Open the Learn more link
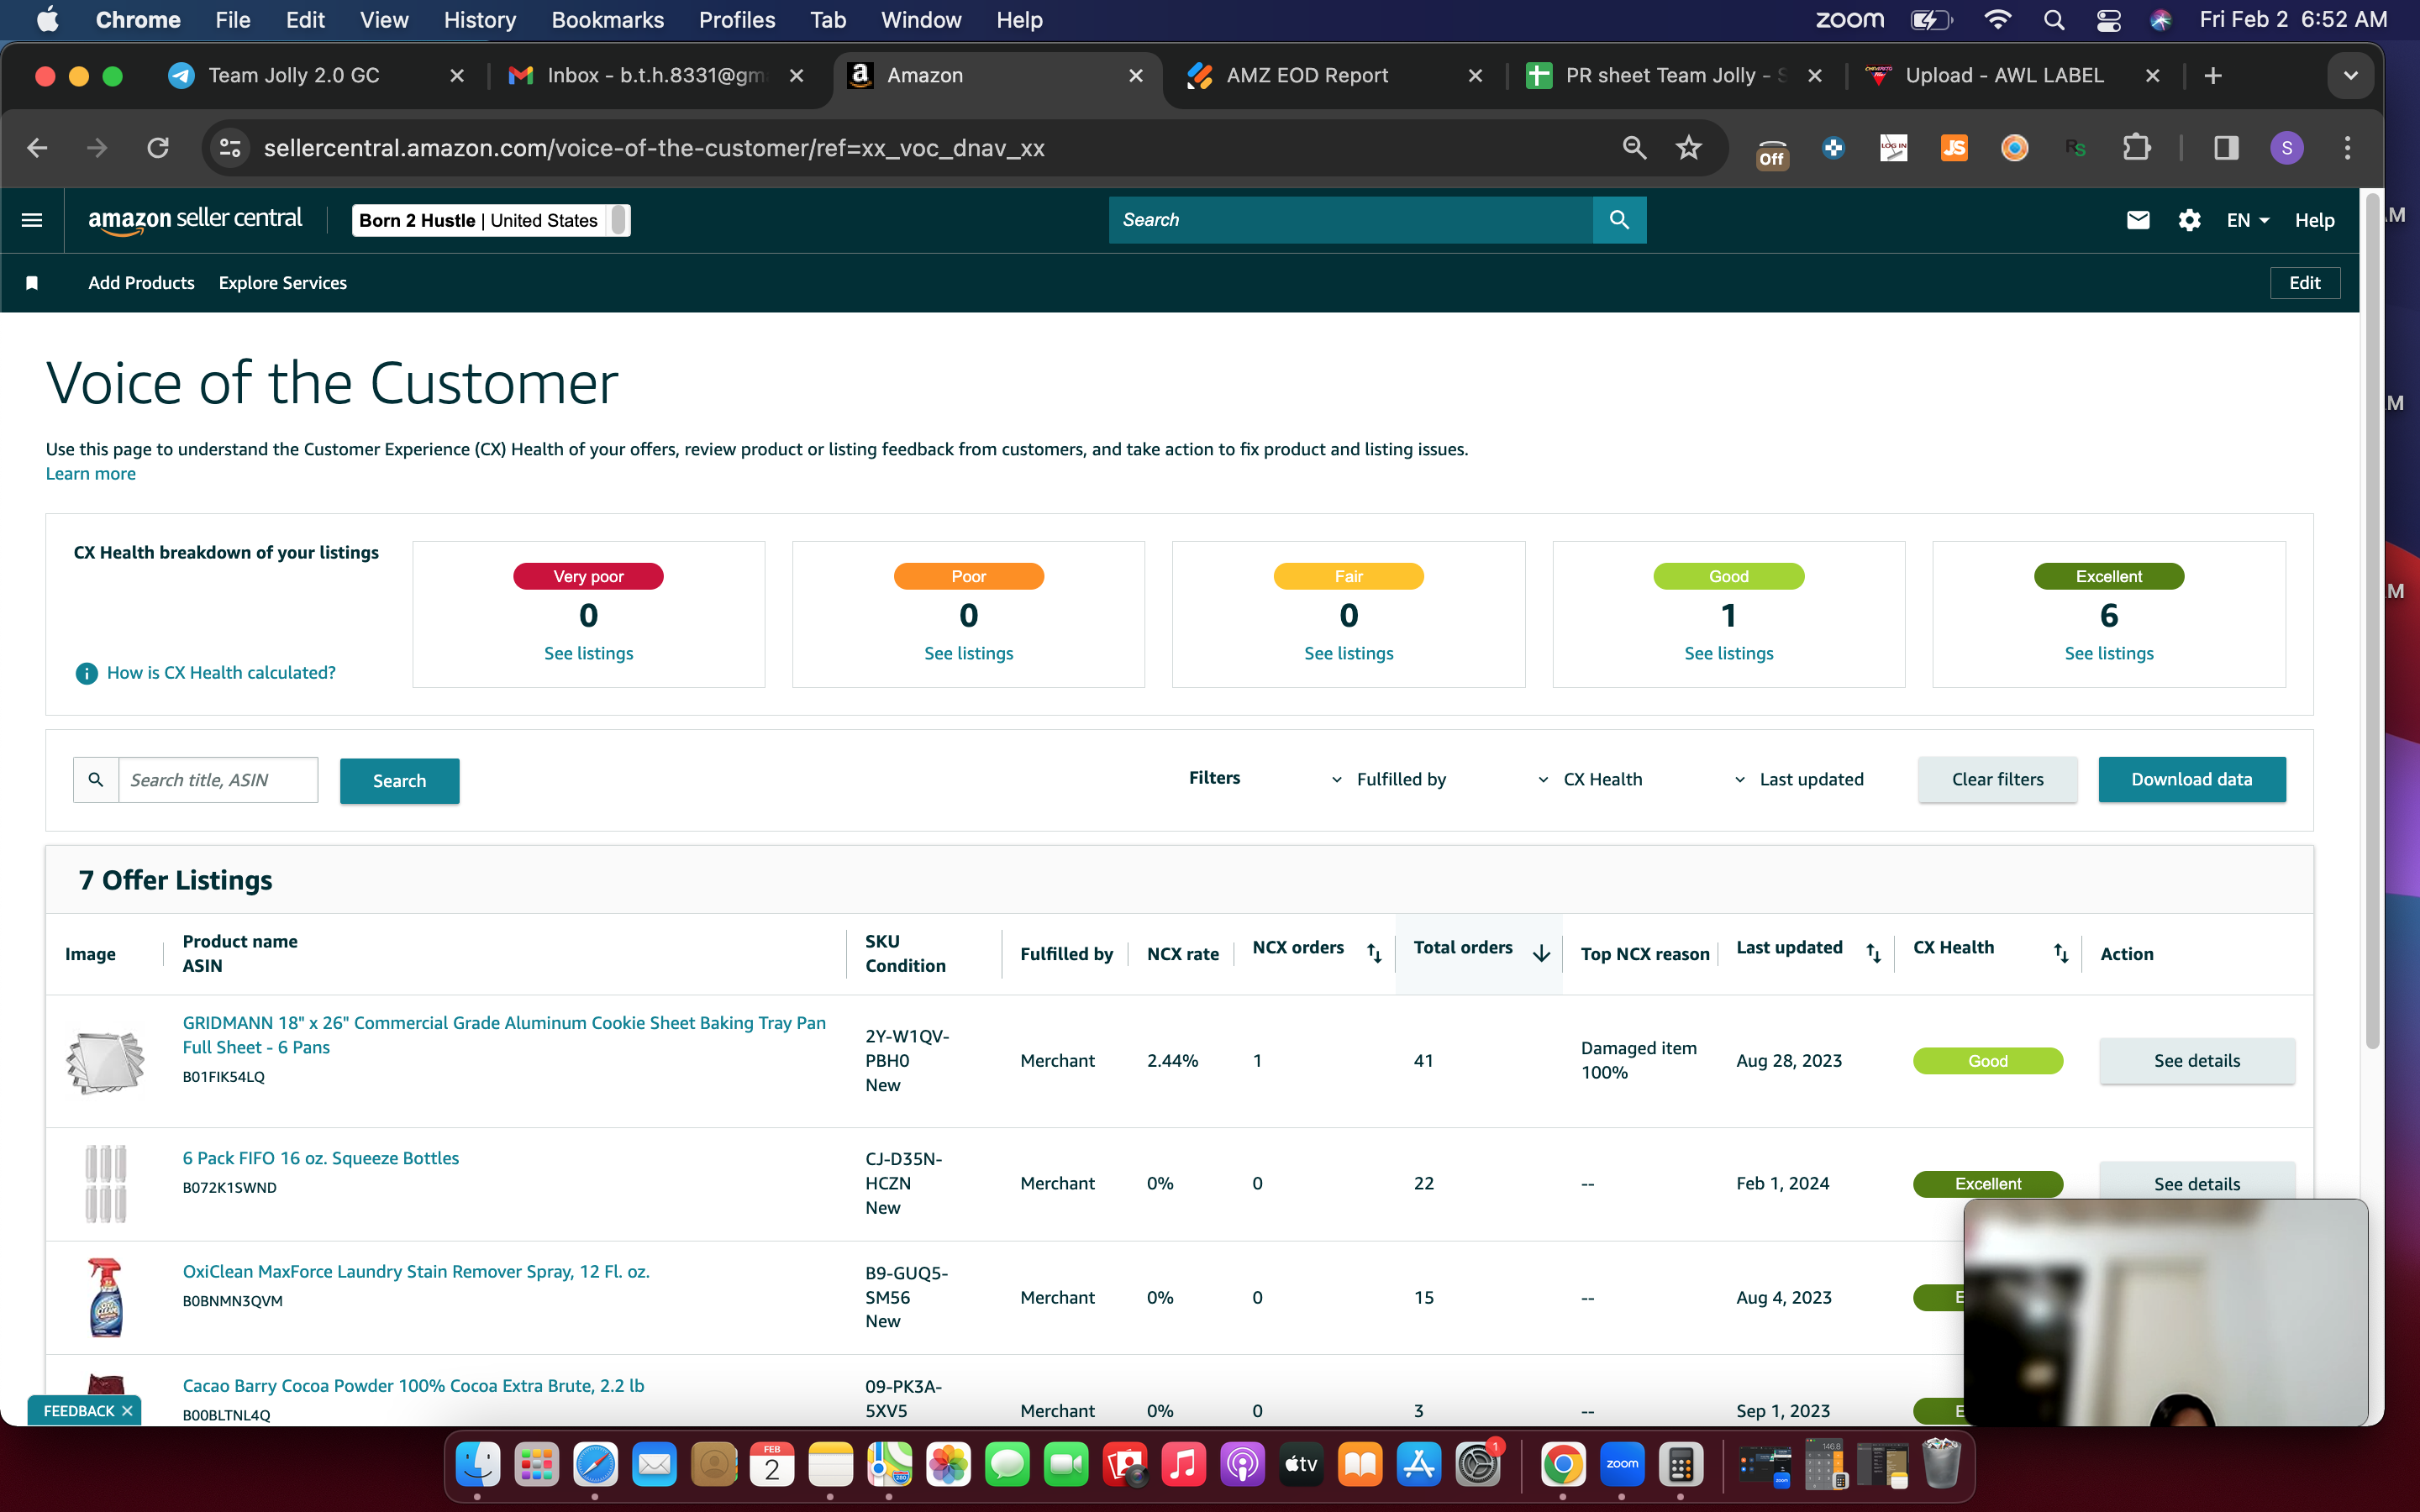This screenshot has width=2420, height=1512. point(90,474)
